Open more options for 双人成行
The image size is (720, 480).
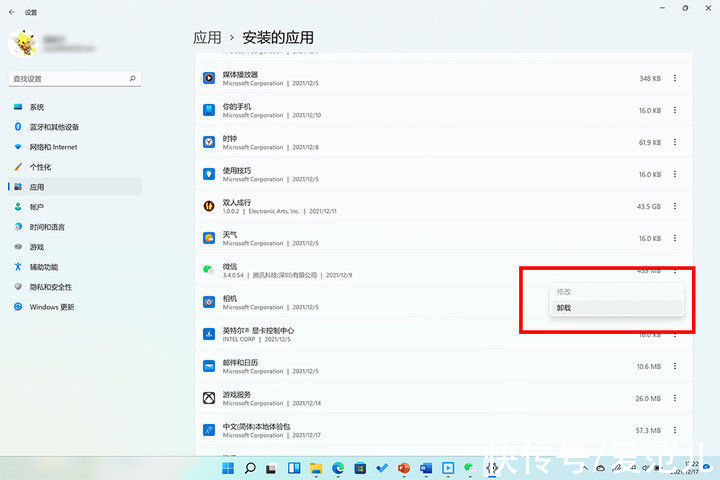click(675, 206)
